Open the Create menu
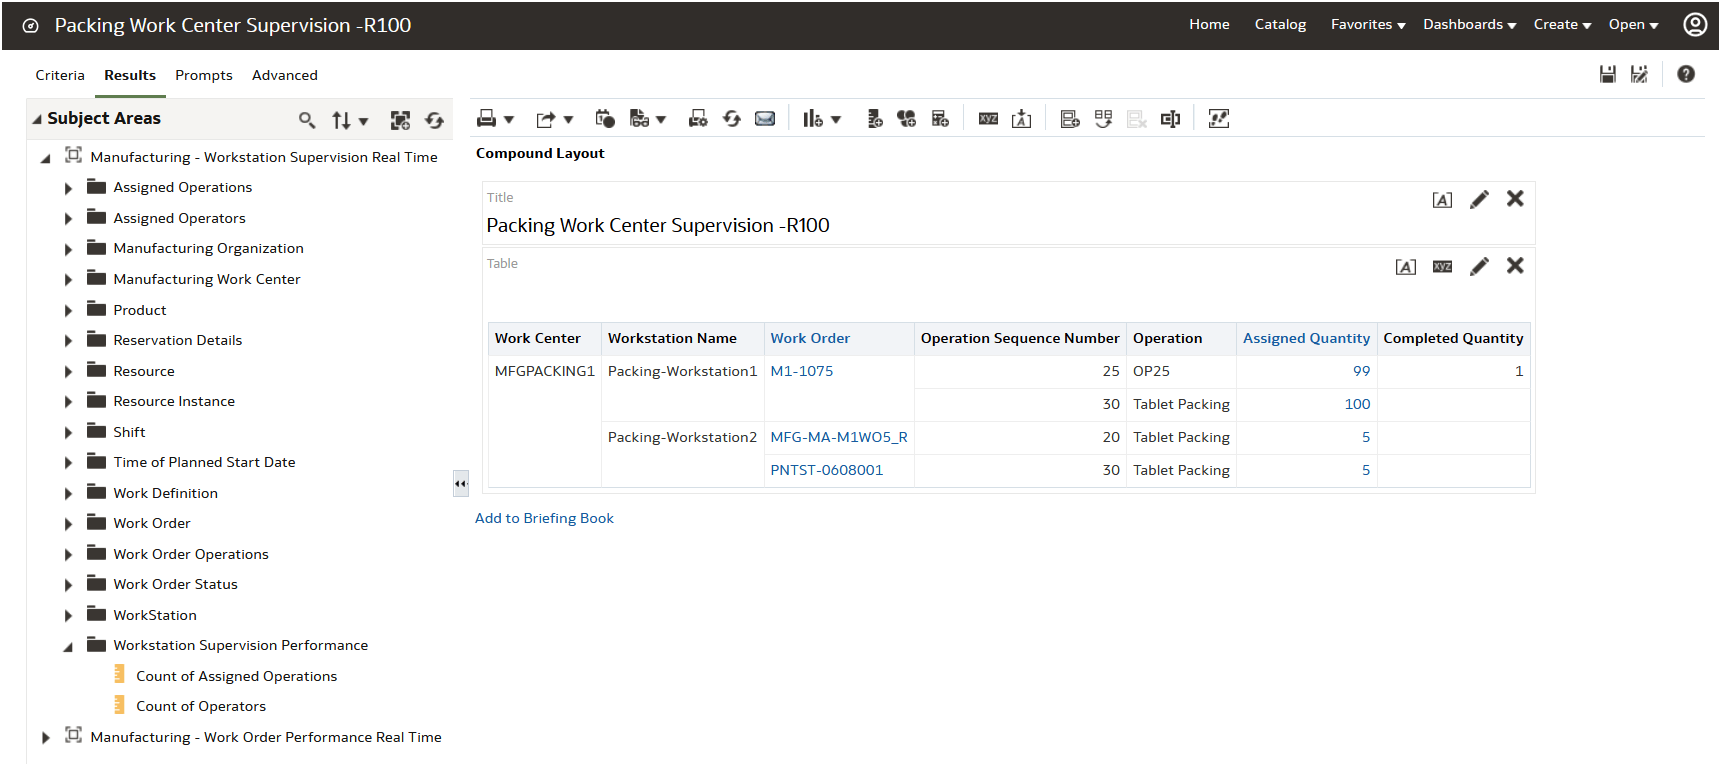Viewport: 1721px width, 766px height. 1562,24
